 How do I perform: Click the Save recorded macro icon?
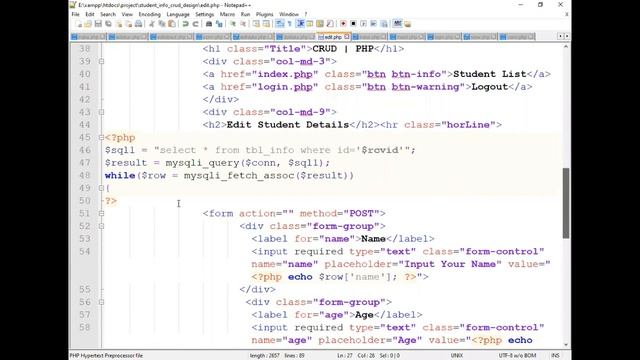point(384,24)
